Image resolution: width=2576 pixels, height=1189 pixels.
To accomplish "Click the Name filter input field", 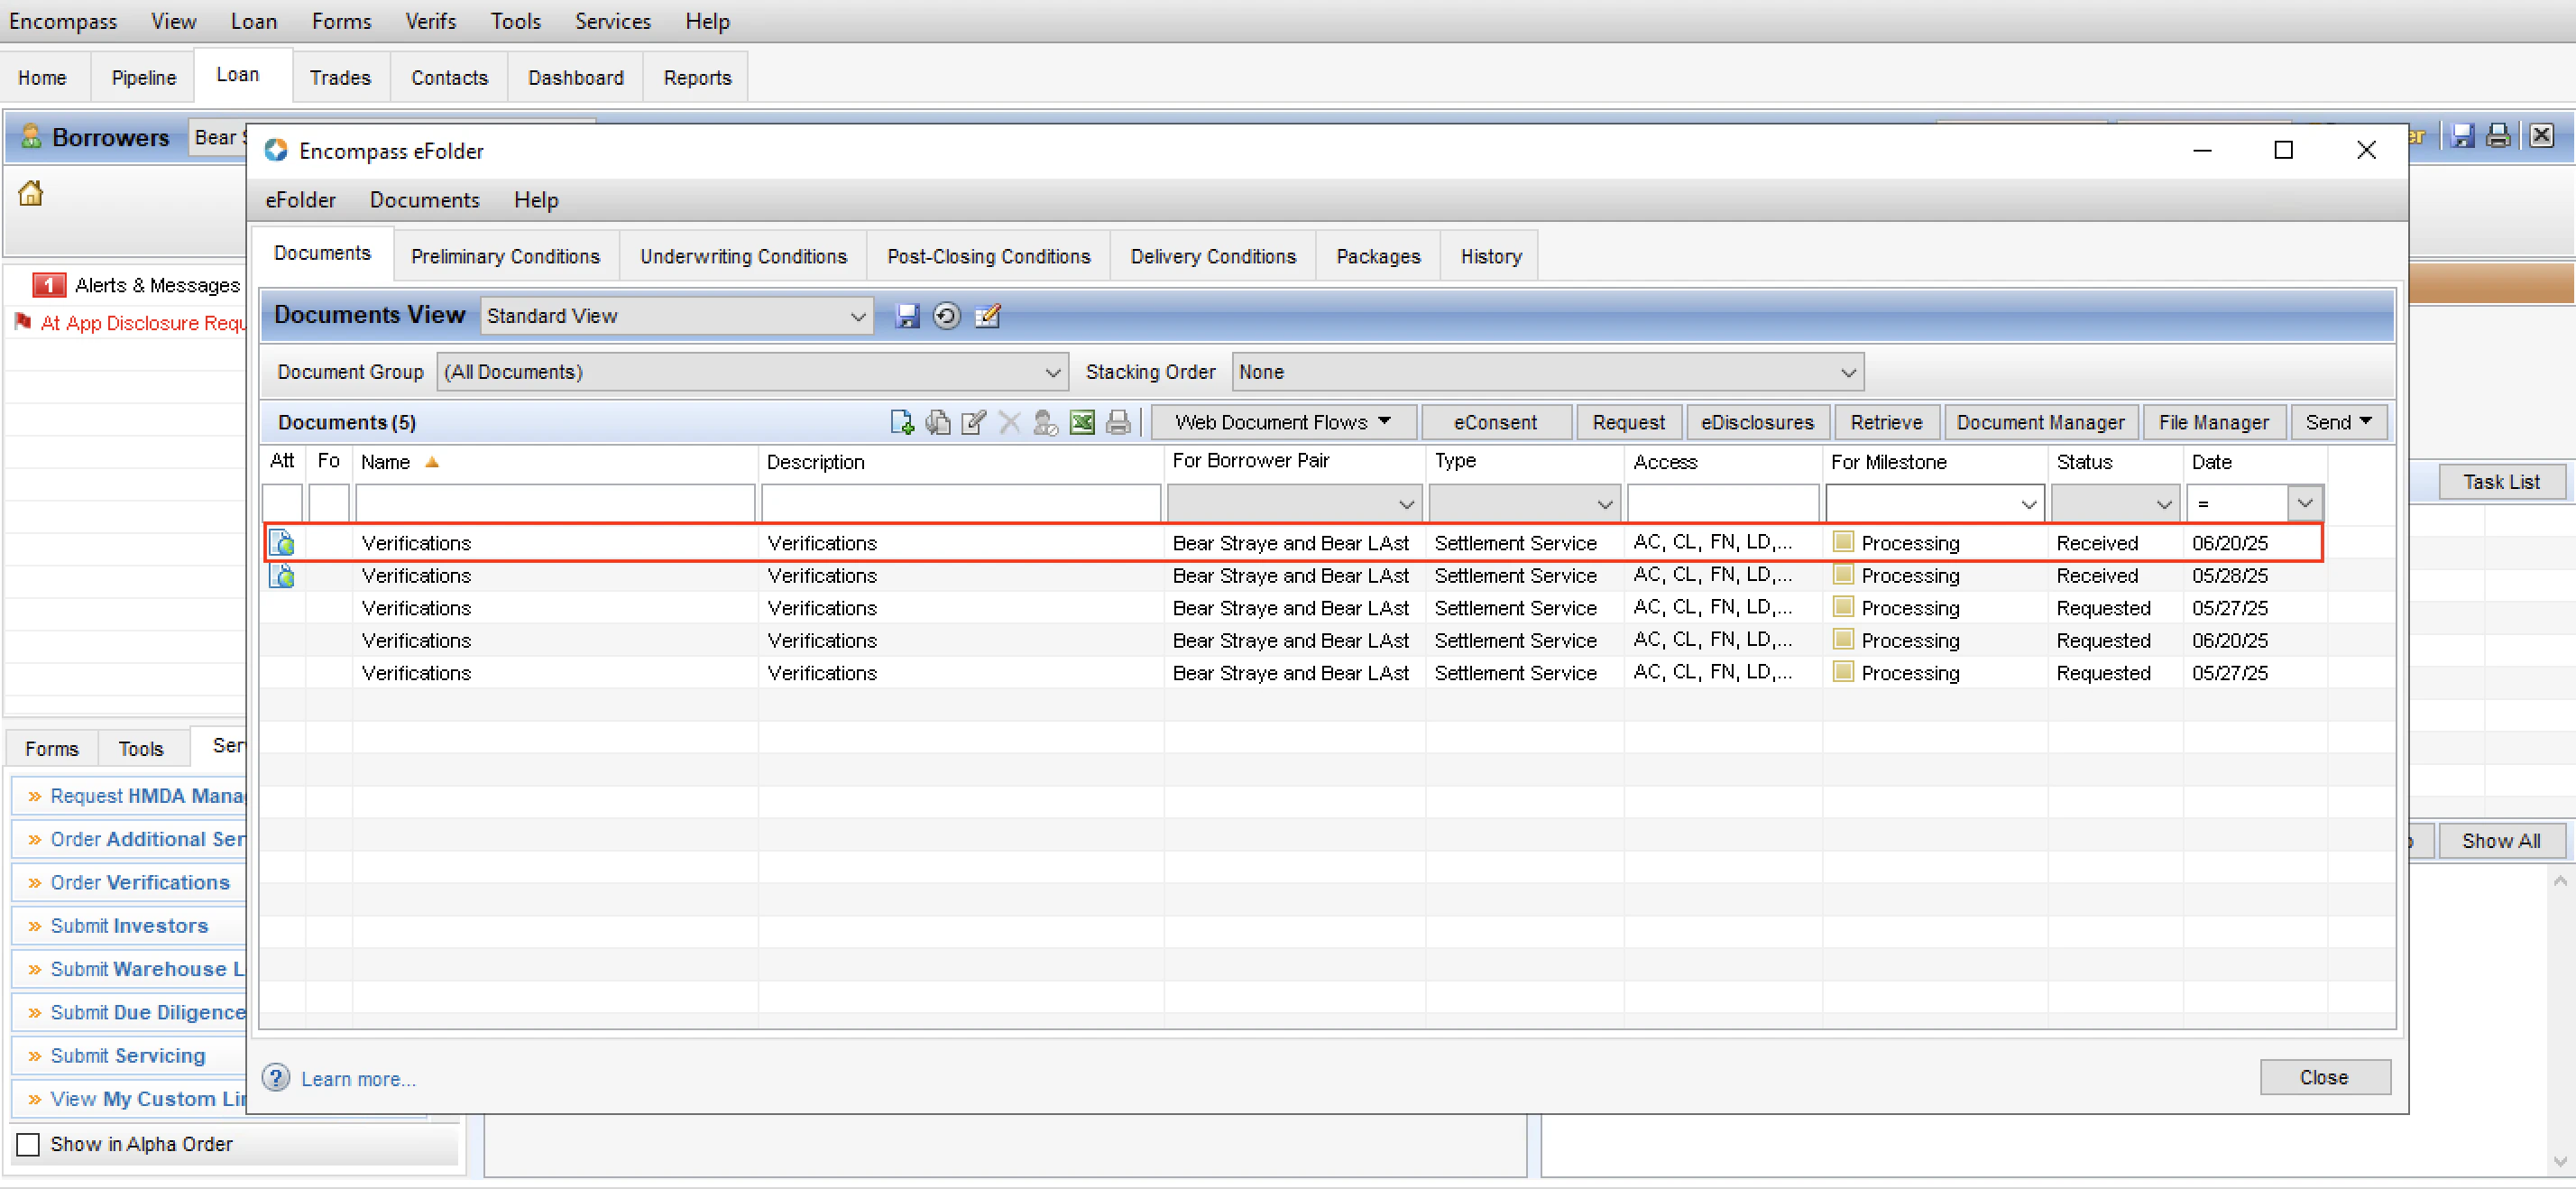I will 555,503.
